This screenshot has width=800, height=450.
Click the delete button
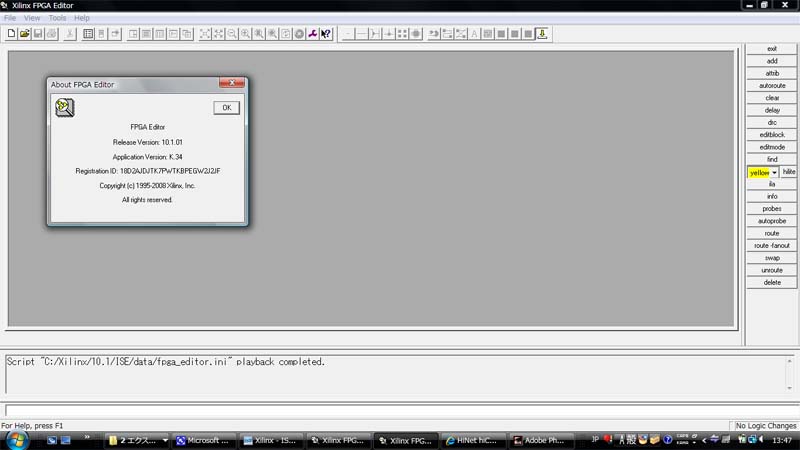[771, 283]
